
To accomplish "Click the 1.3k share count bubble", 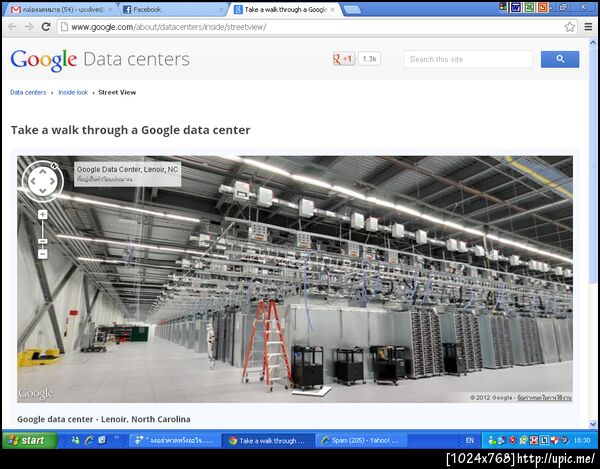I will click(x=369, y=59).
